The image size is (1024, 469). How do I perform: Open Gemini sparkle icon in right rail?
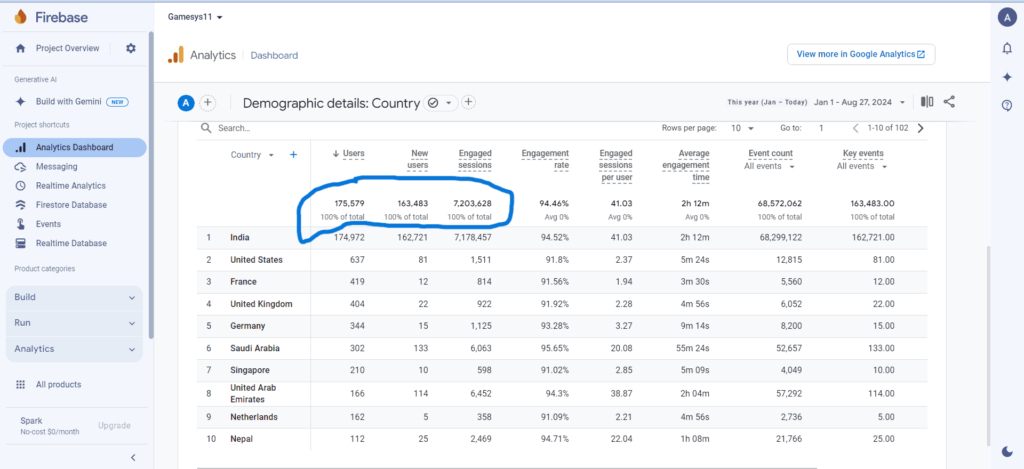[x=1006, y=77]
